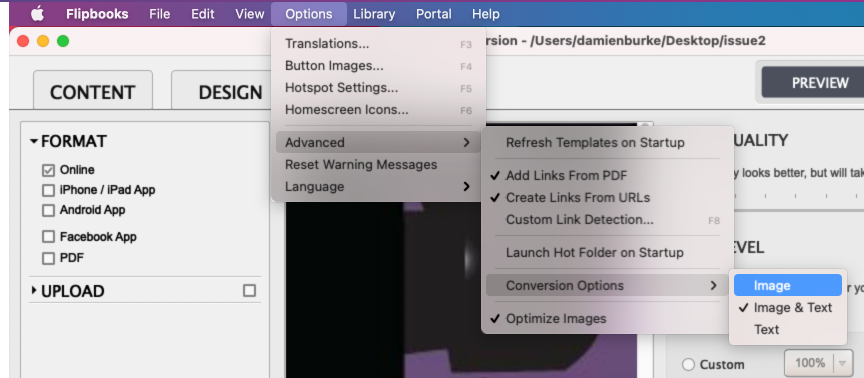The height and width of the screenshot is (378, 864).
Task: Select the Custom radio button
Action: 688,364
